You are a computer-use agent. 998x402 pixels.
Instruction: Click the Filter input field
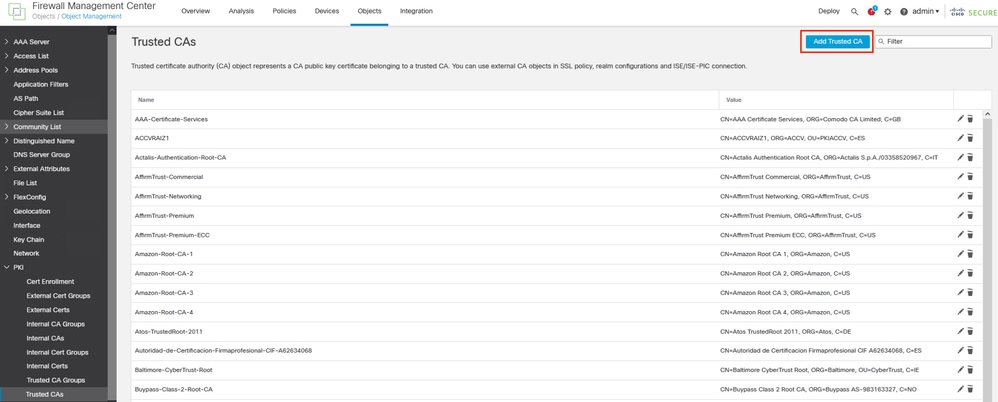click(933, 41)
